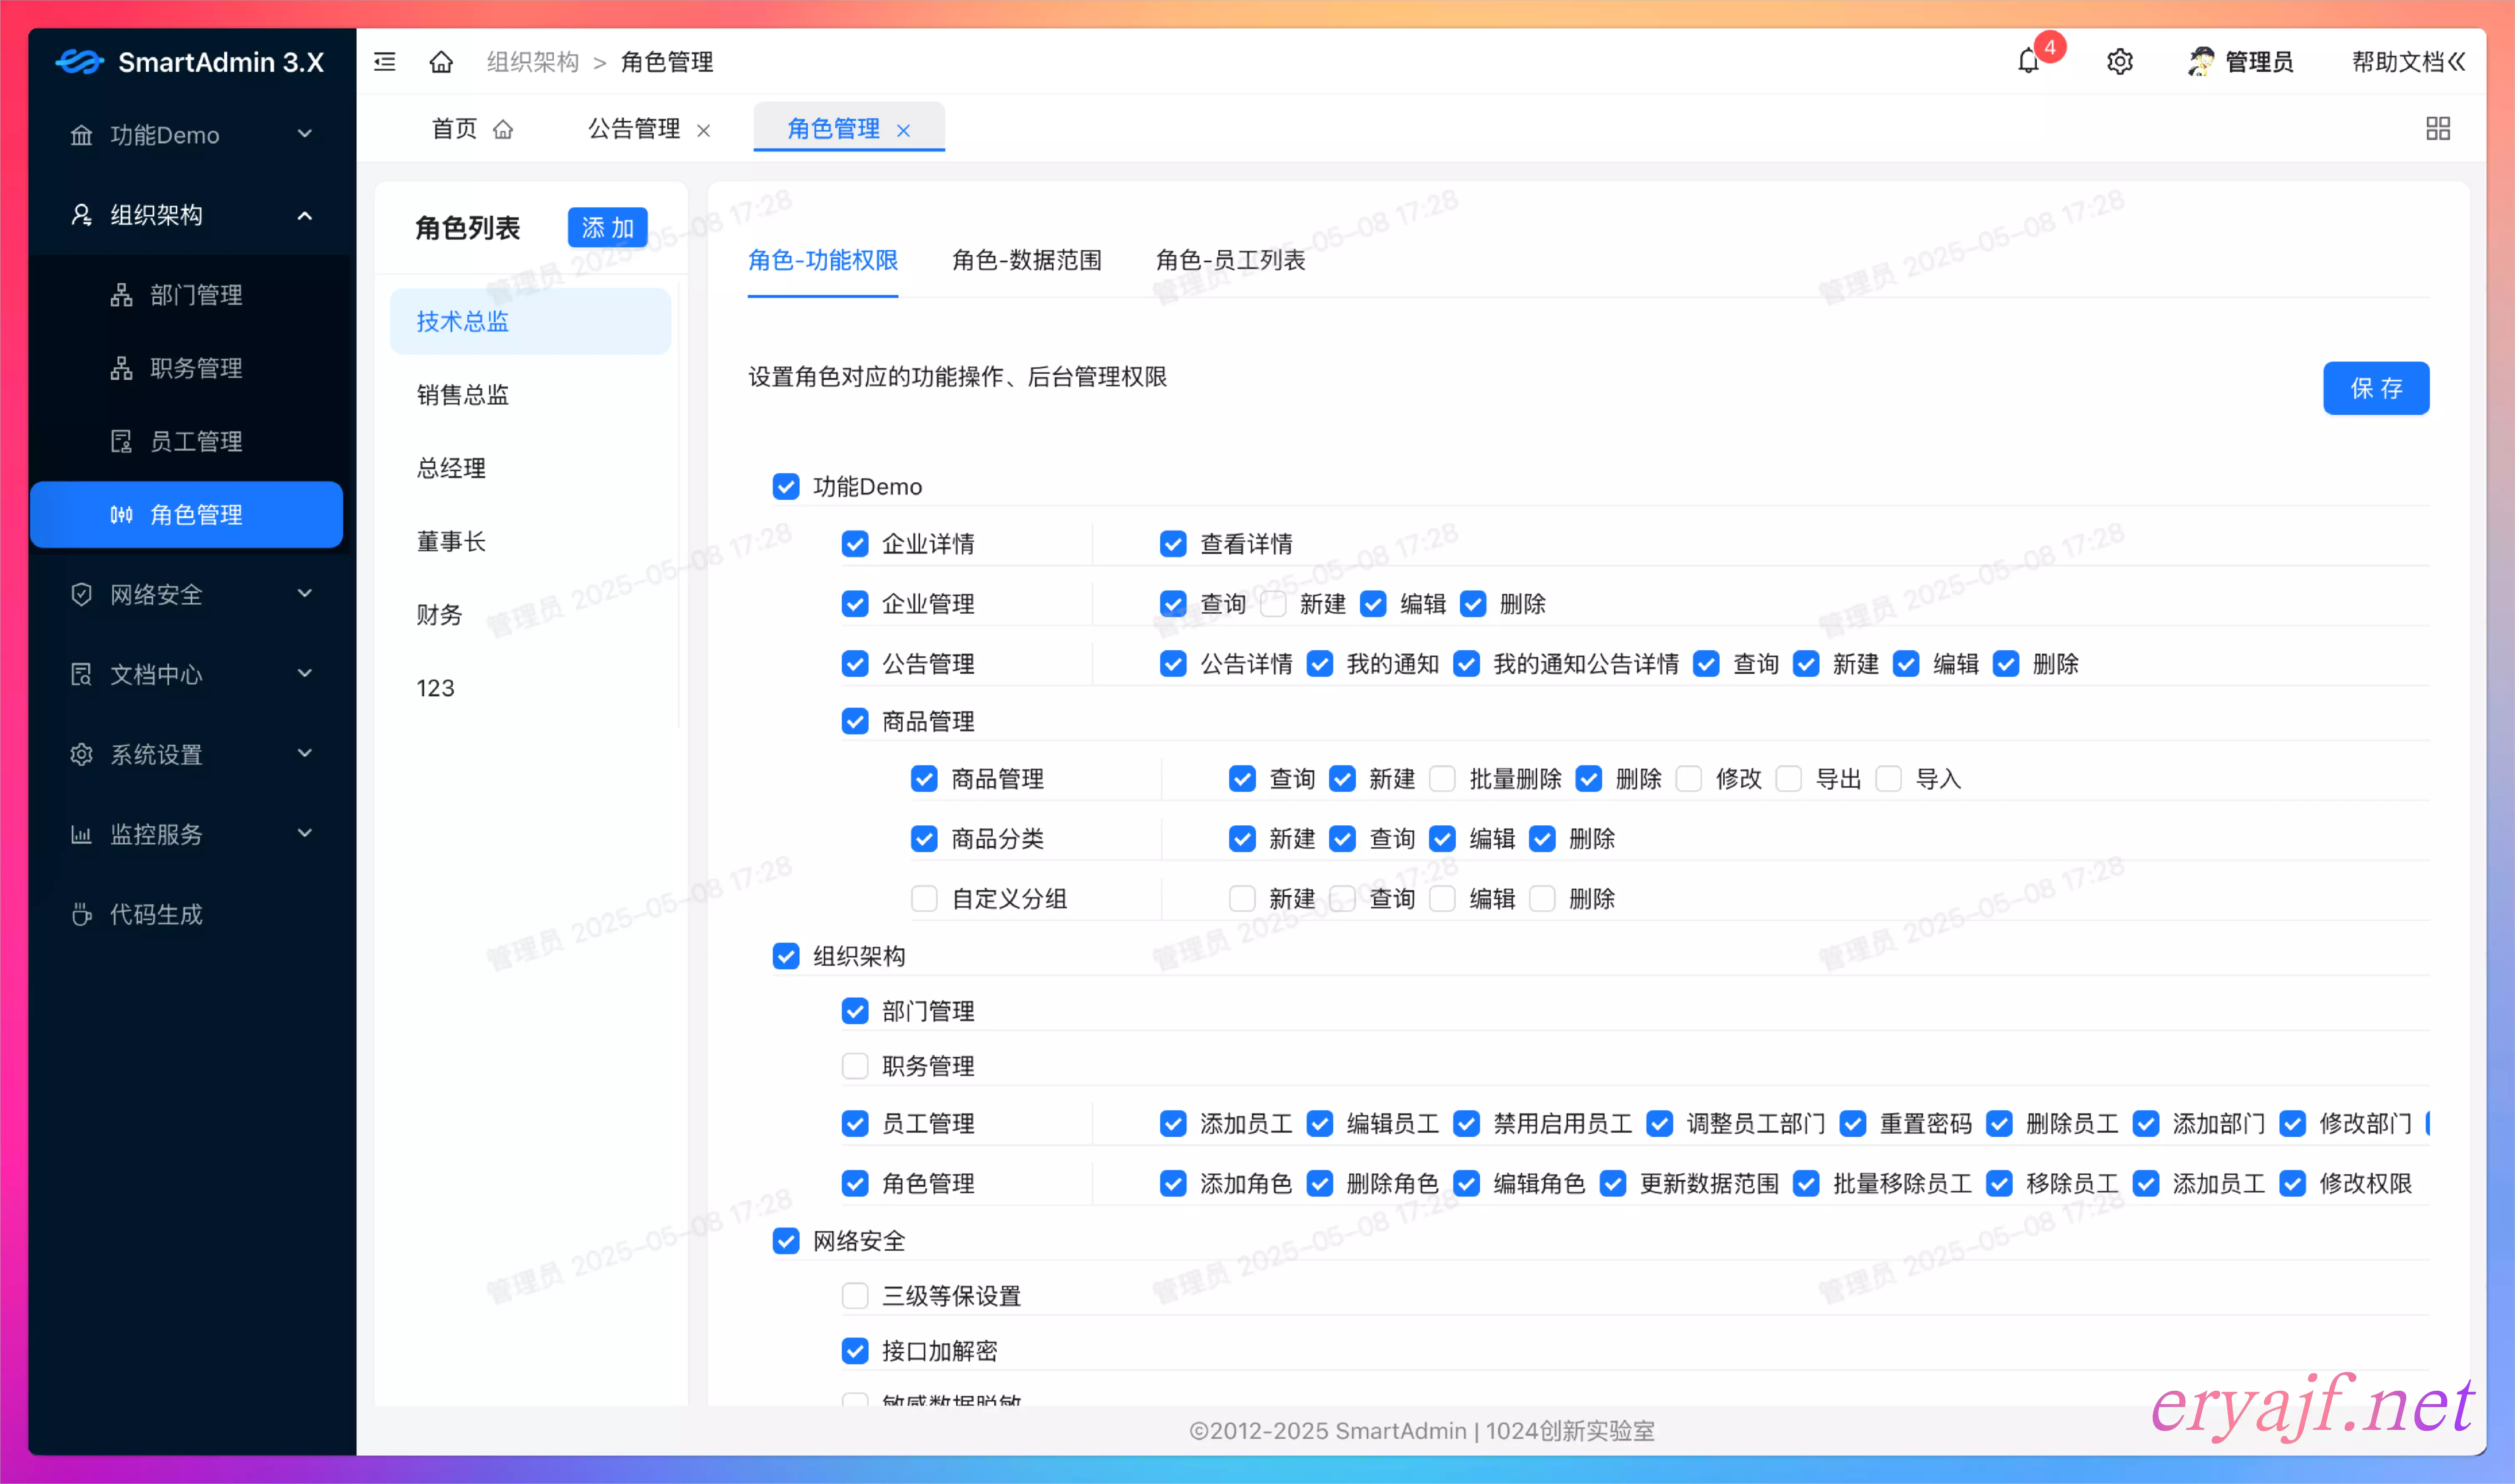The width and height of the screenshot is (2515, 1484).
Task: Click the 代码生成 coffee icon
Action: point(81,914)
